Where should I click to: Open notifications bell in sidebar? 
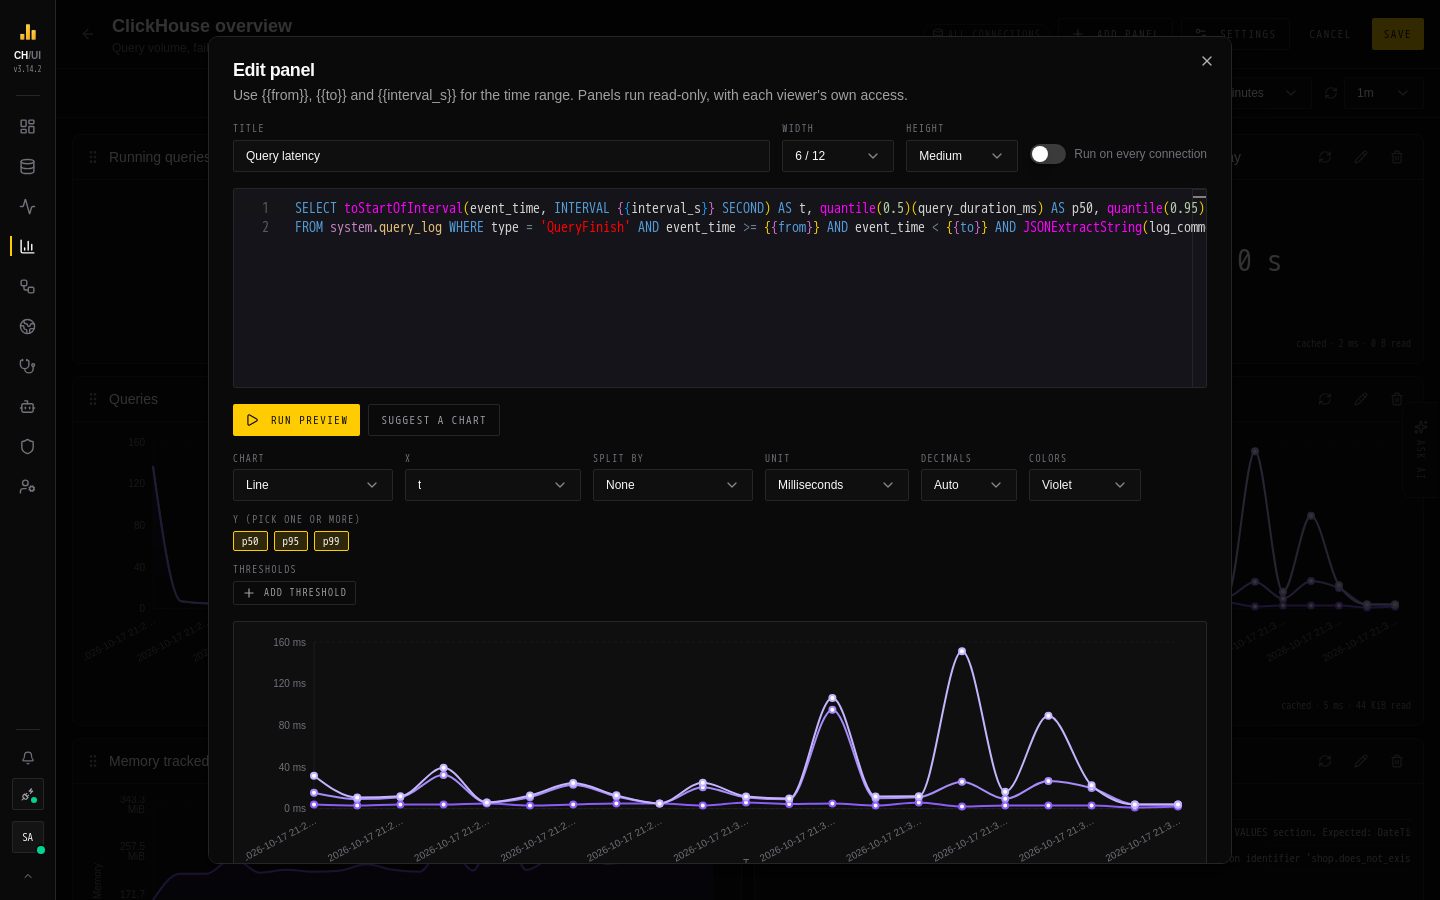(x=27, y=758)
